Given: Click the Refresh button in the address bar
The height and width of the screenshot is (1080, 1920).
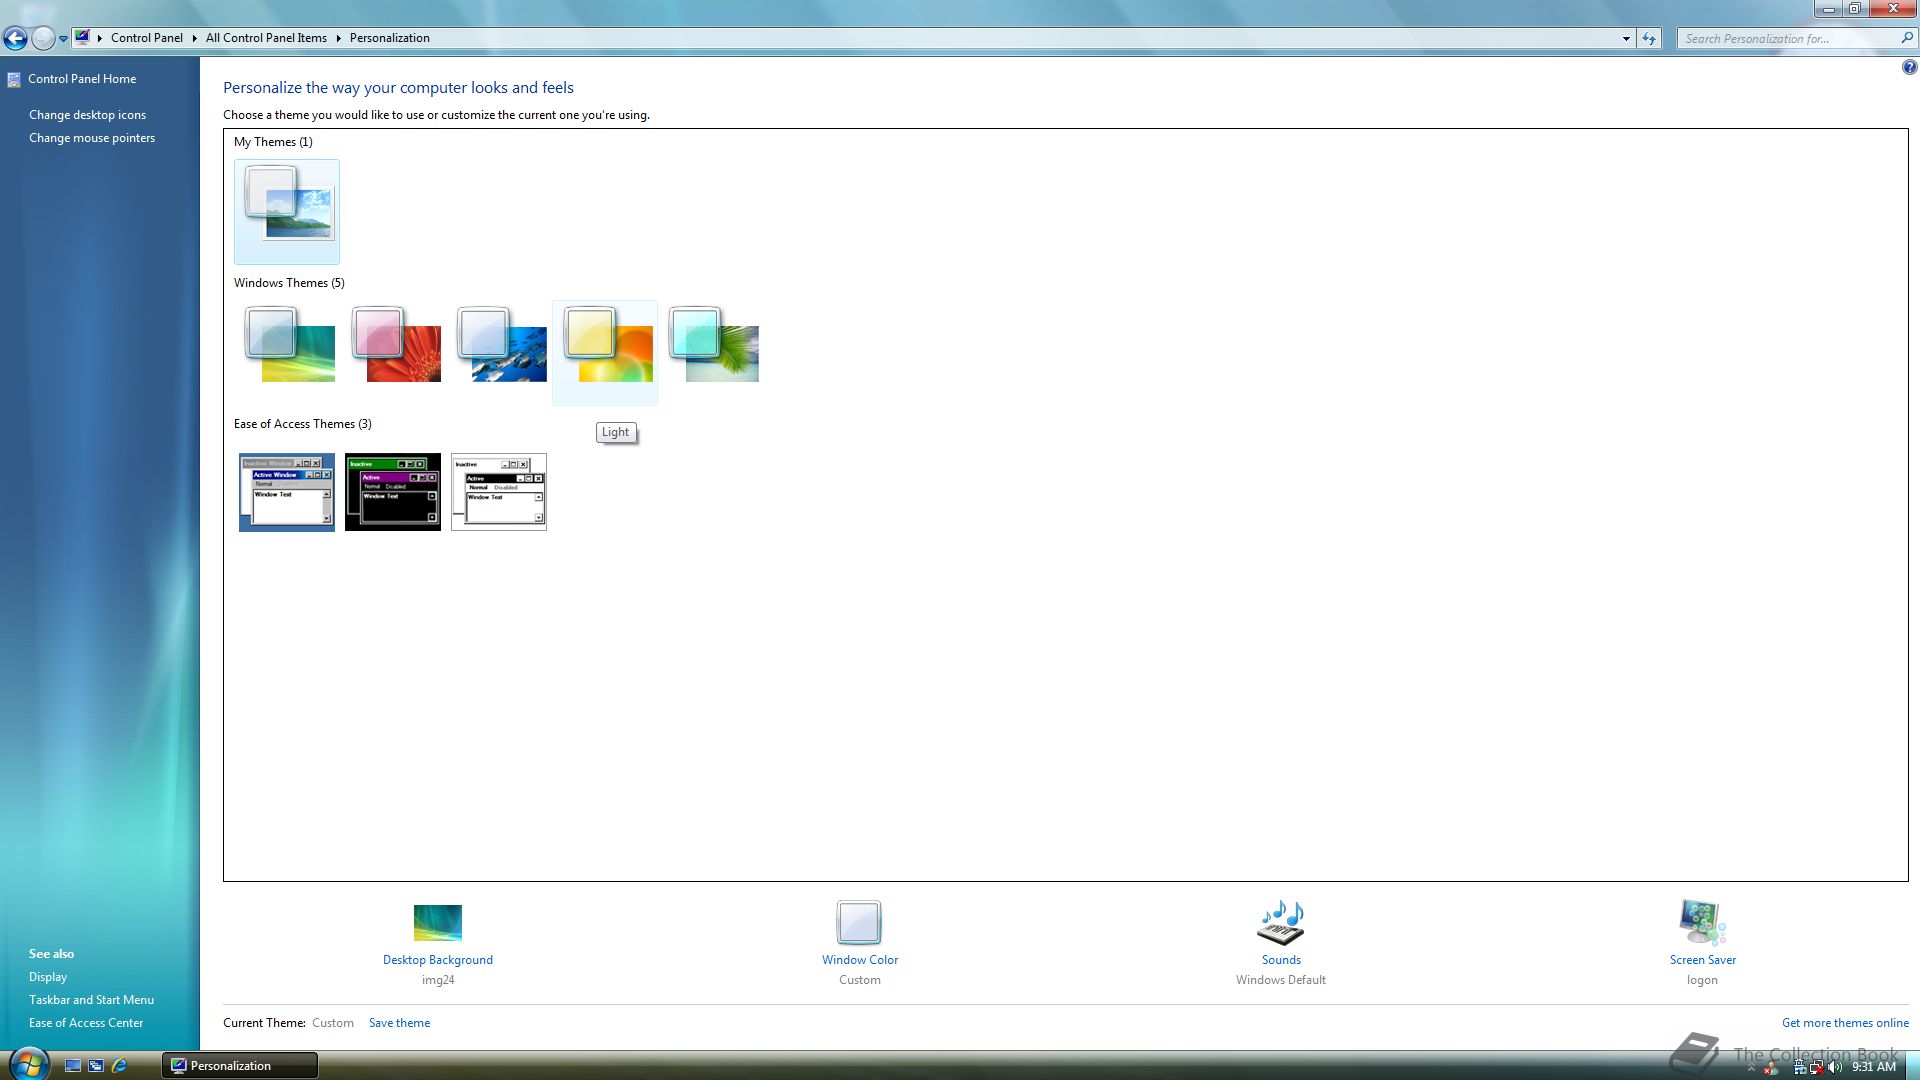Looking at the screenshot, I should [x=1649, y=38].
